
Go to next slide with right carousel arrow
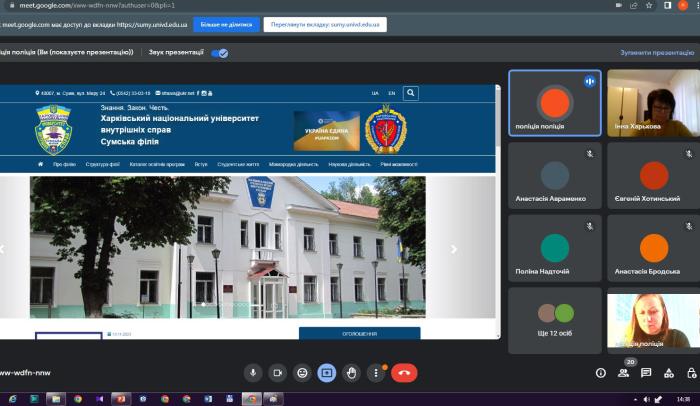(454, 249)
